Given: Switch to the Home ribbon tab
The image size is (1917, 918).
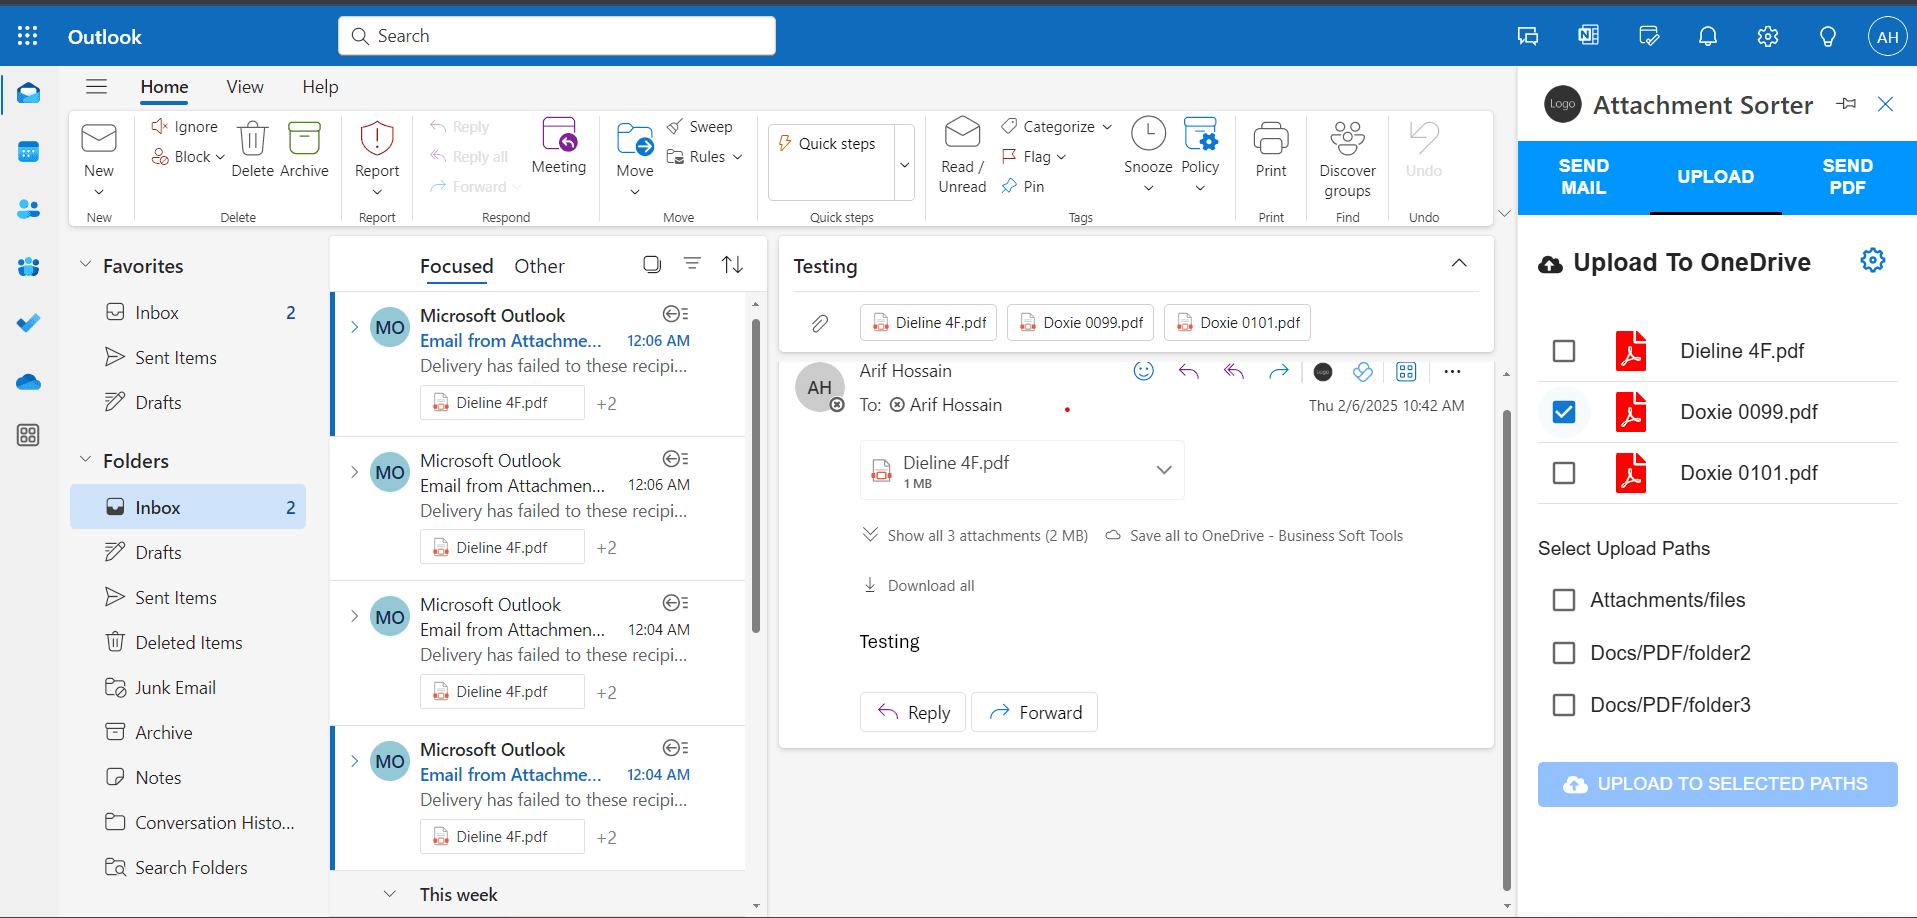Looking at the screenshot, I should [164, 87].
